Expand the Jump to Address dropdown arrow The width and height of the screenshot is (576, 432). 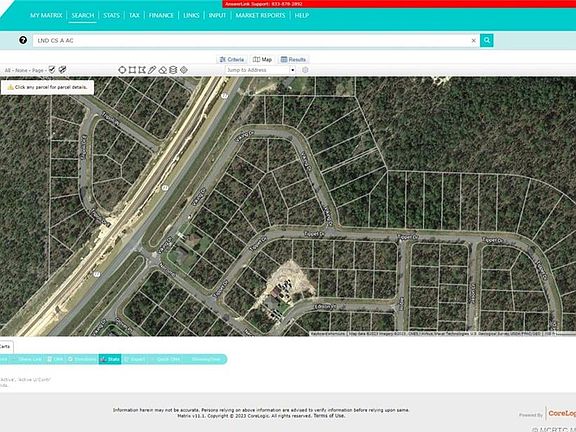(x=293, y=70)
